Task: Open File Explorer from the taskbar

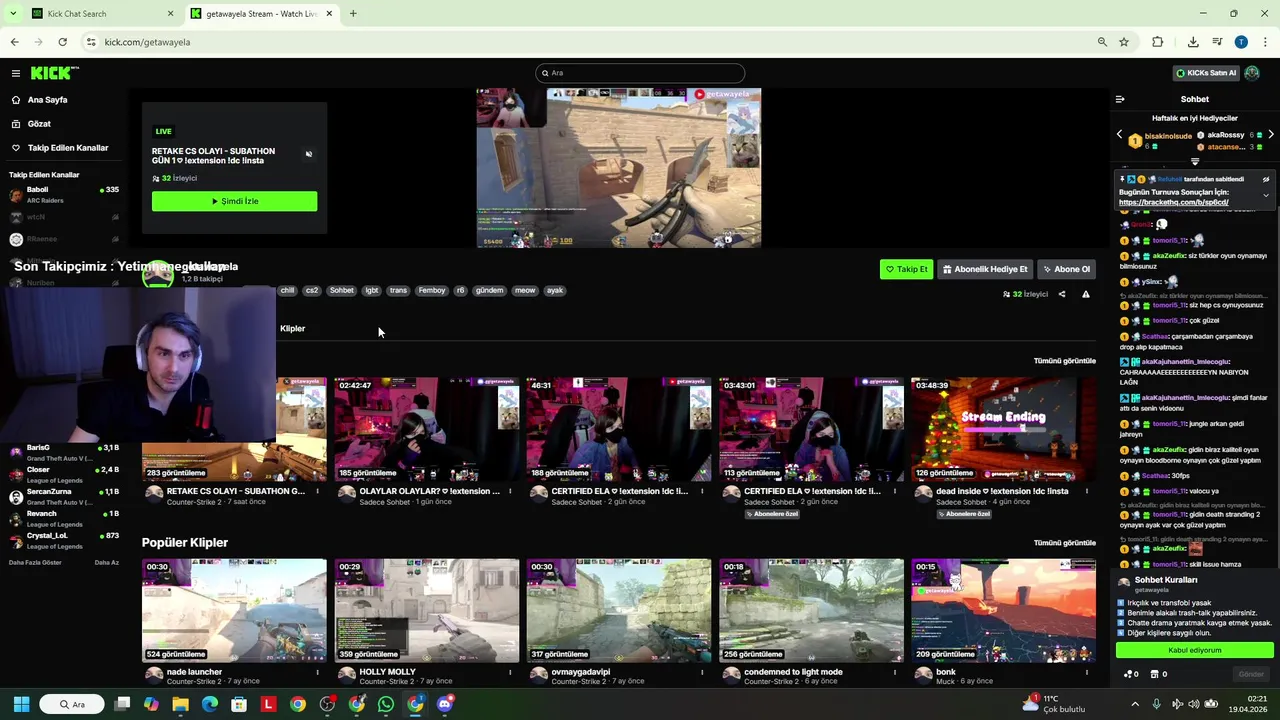Action: pos(180,704)
